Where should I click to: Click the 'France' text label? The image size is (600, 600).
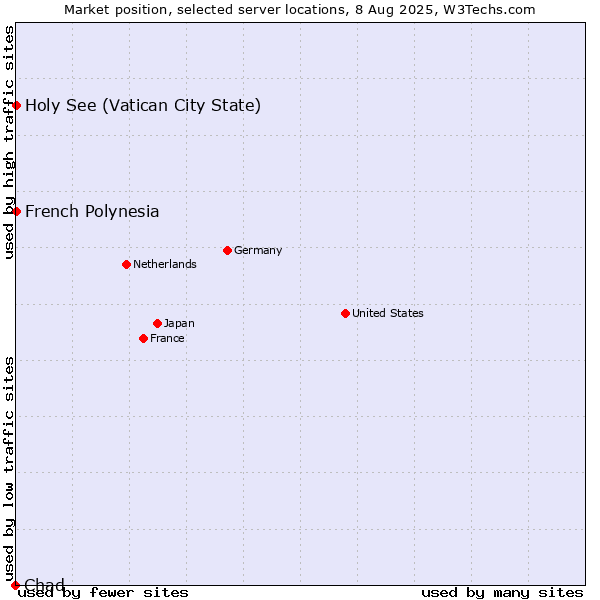pos(167,339)
